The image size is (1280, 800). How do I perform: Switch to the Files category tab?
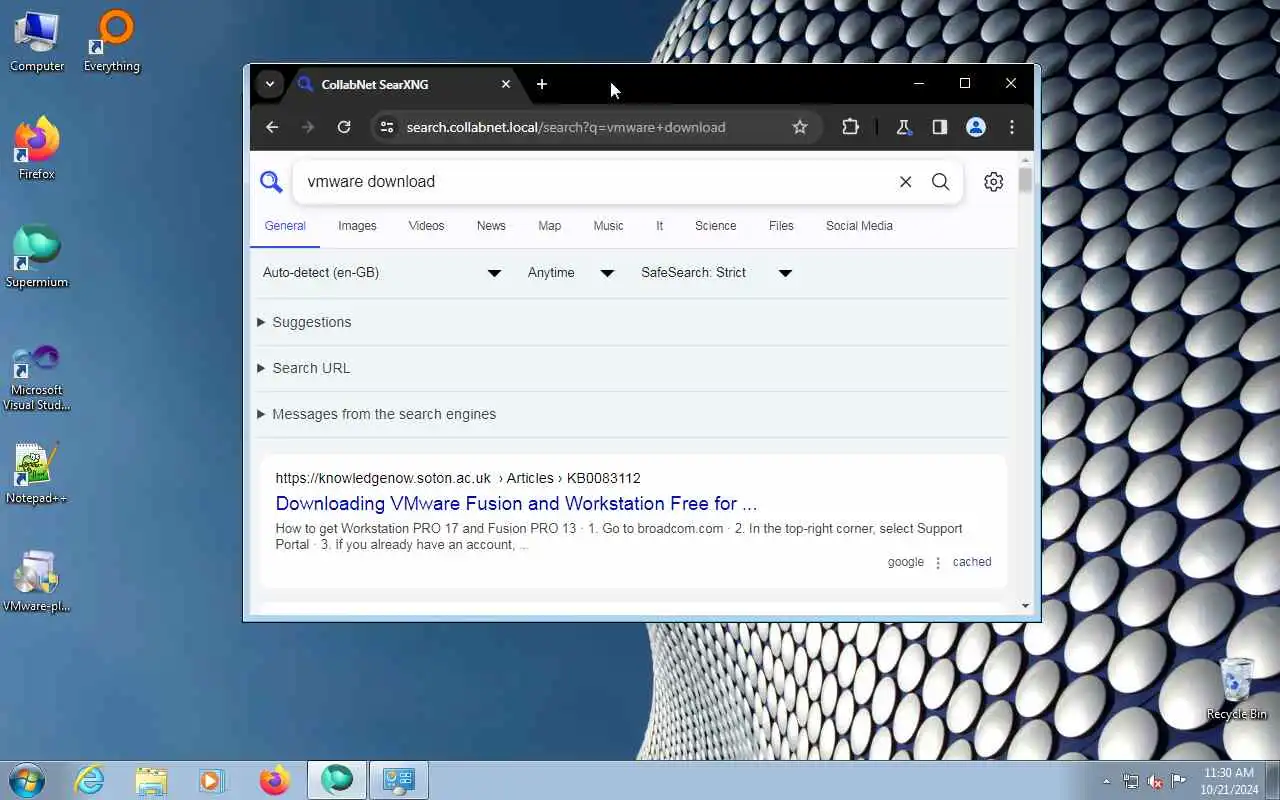click(x=781, y=226)
